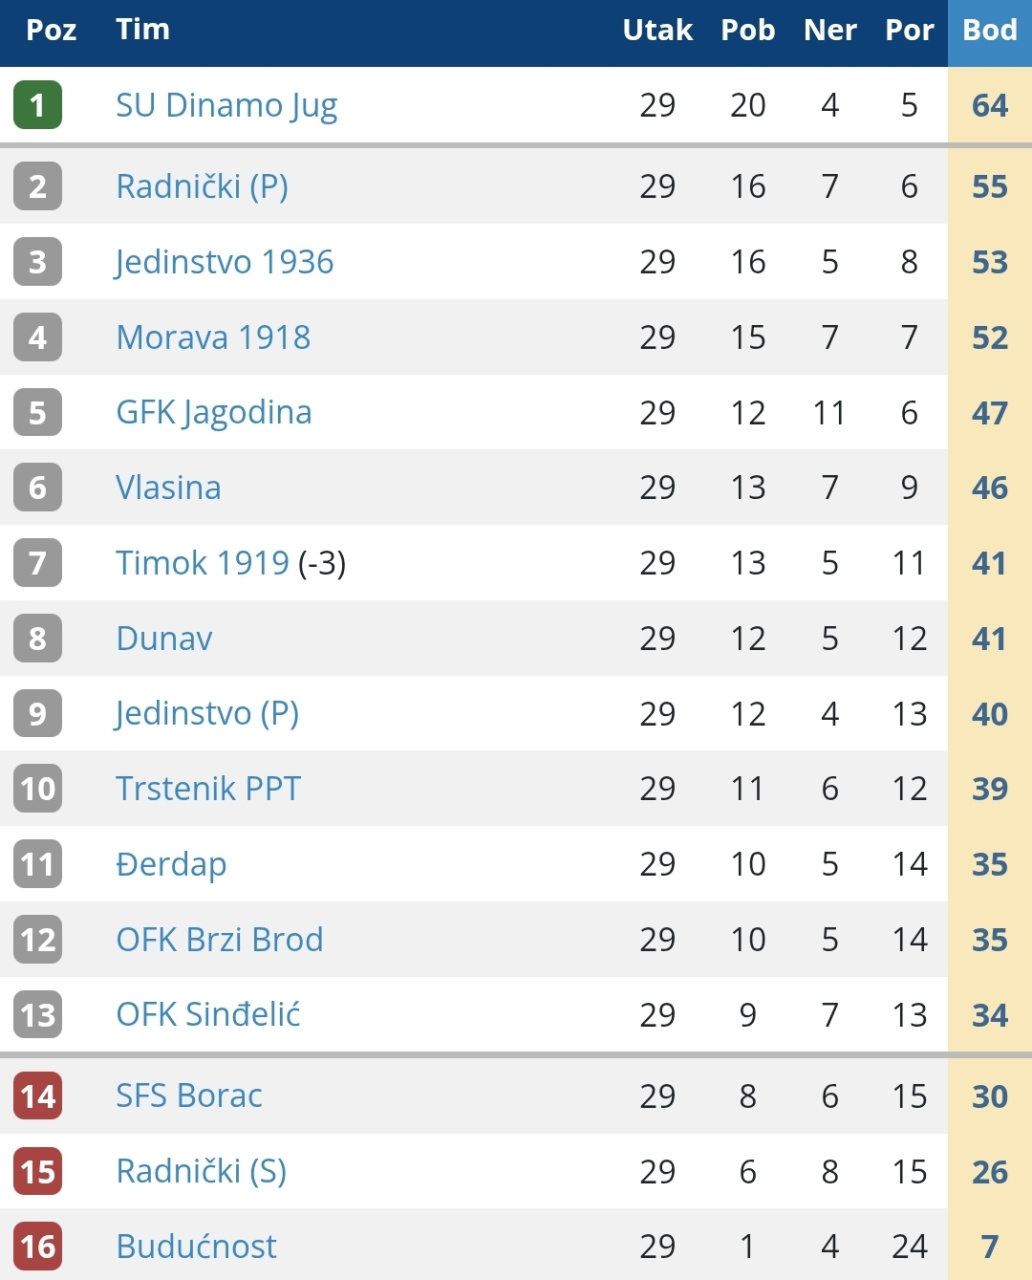
Task: Click the gray position 7 badge
Action: click(38, 563)
